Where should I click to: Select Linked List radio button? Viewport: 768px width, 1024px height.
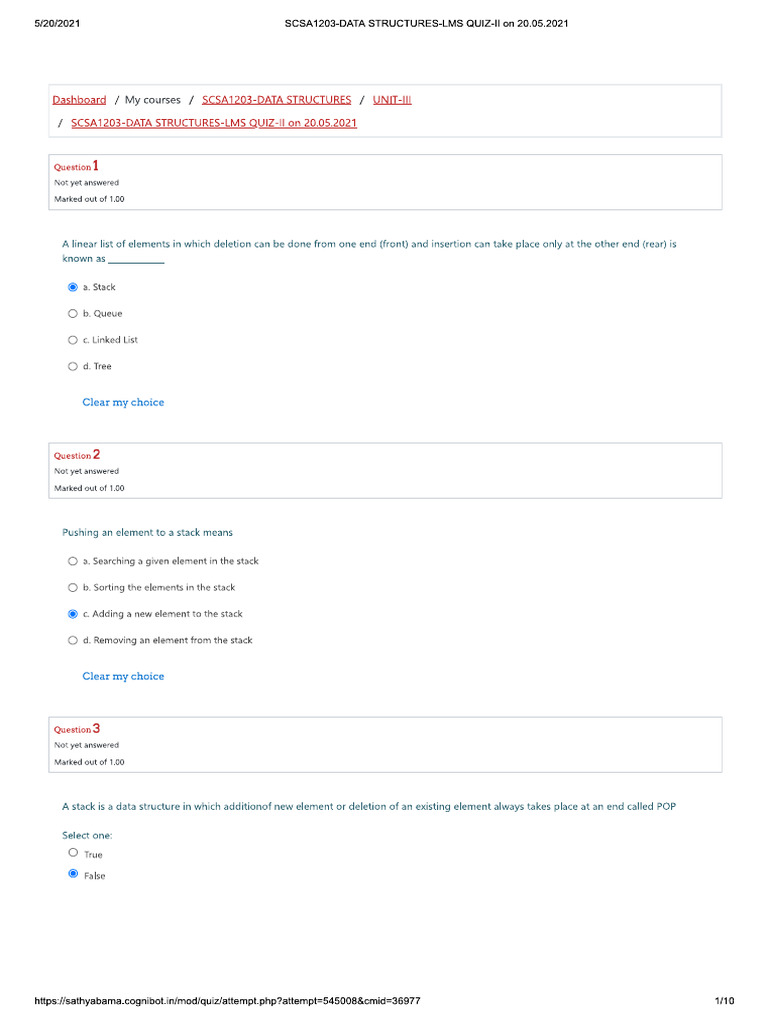72,340
